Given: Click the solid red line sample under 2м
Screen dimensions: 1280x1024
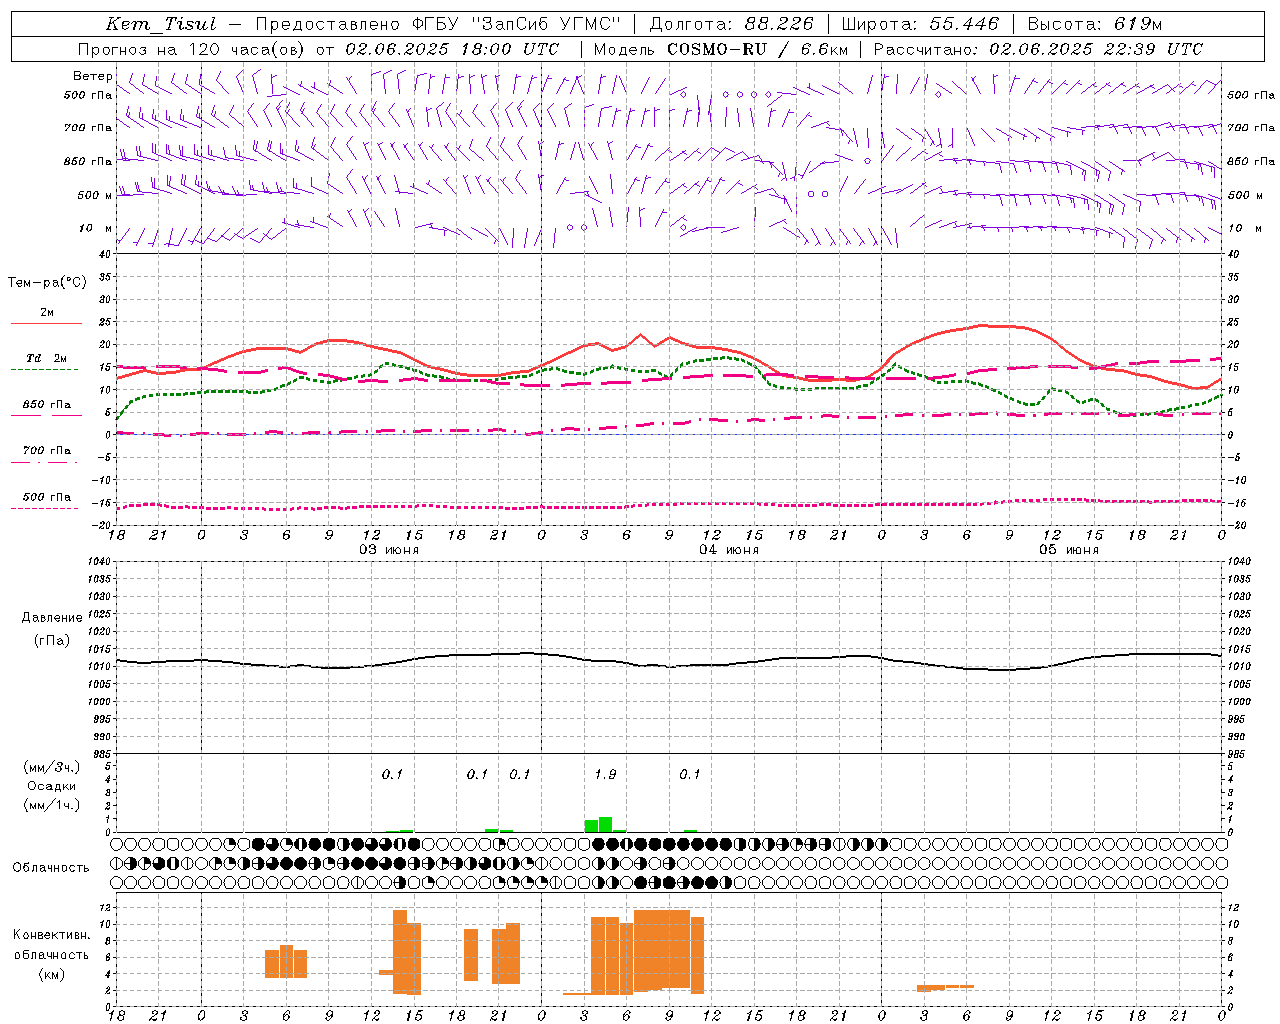Looking at the screenshot, I should pyautogui.click(x=46, y=324).
